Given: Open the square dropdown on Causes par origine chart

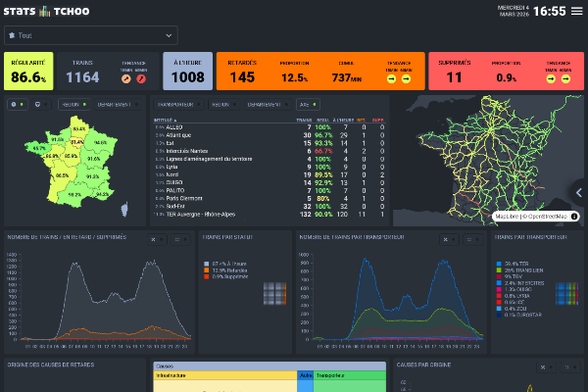Looking at the screenshot, I should (570, 367).
